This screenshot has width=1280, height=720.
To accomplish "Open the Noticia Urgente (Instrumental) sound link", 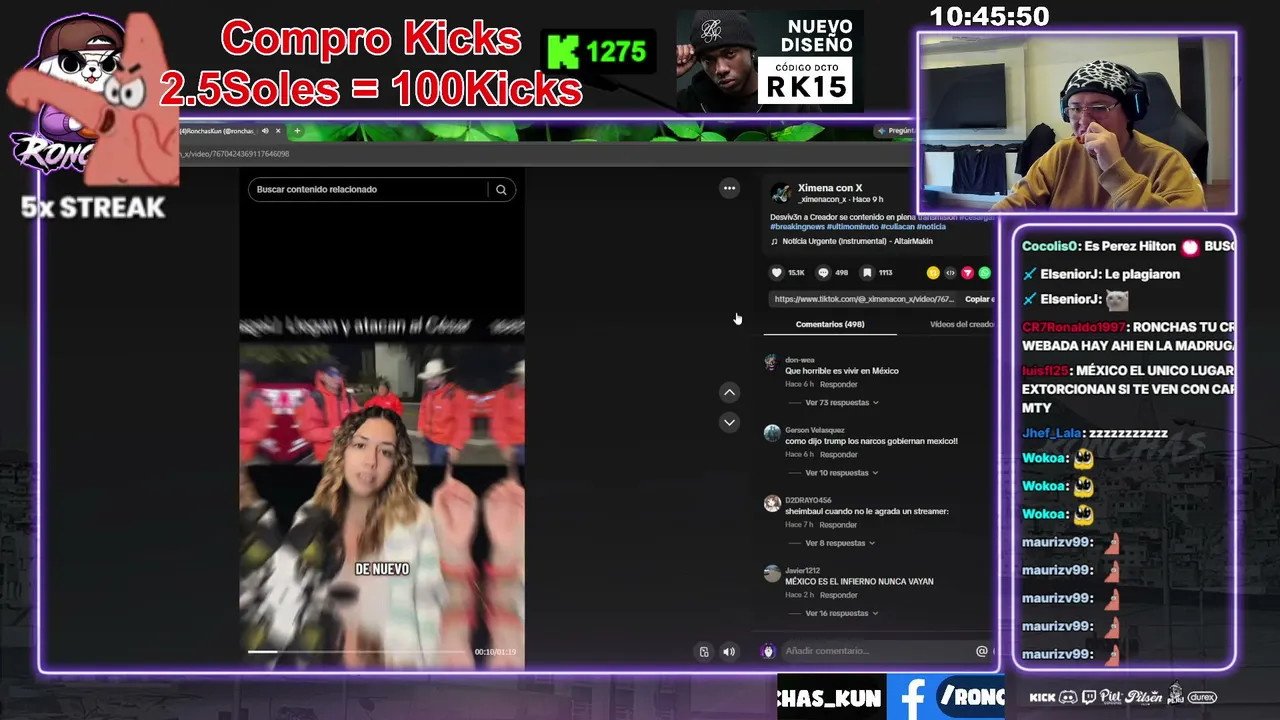I will pos(850,241).
